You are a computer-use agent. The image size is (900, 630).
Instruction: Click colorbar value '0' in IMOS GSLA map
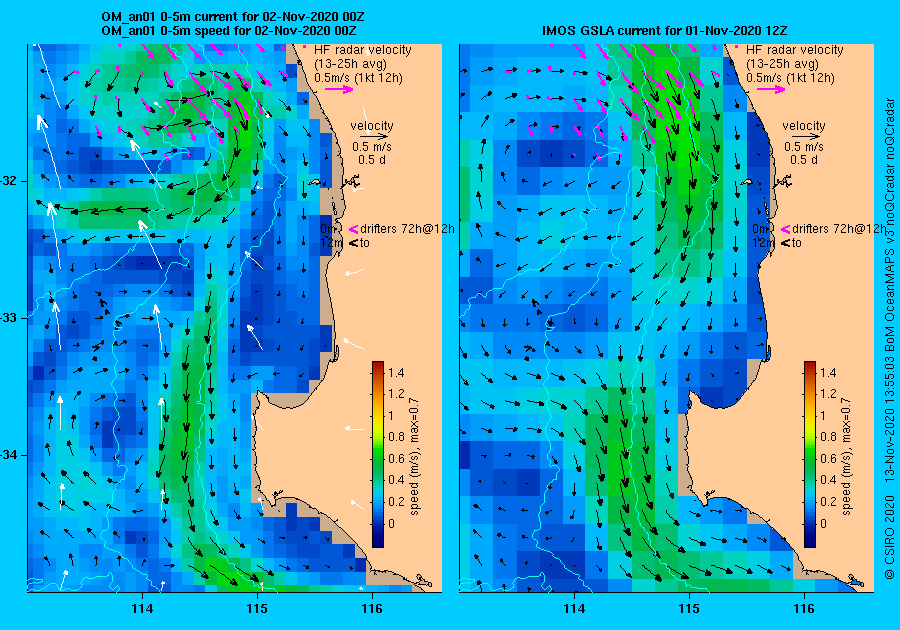(823, 523)
